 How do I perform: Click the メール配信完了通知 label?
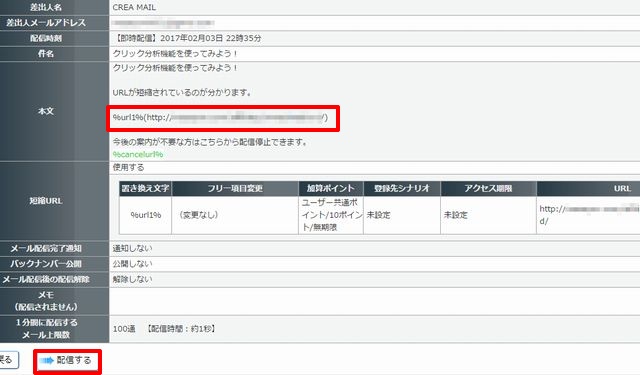coord(46,249)
